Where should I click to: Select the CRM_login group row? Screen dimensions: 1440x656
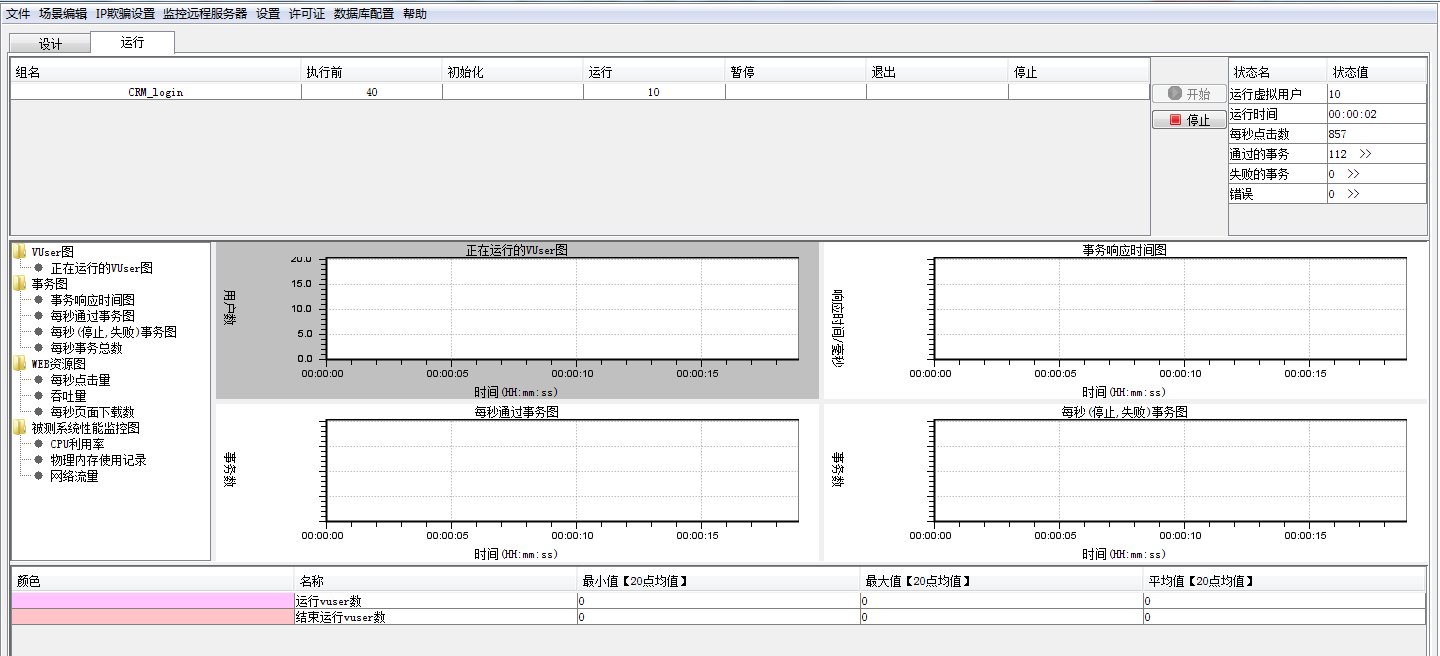point(156,92)
